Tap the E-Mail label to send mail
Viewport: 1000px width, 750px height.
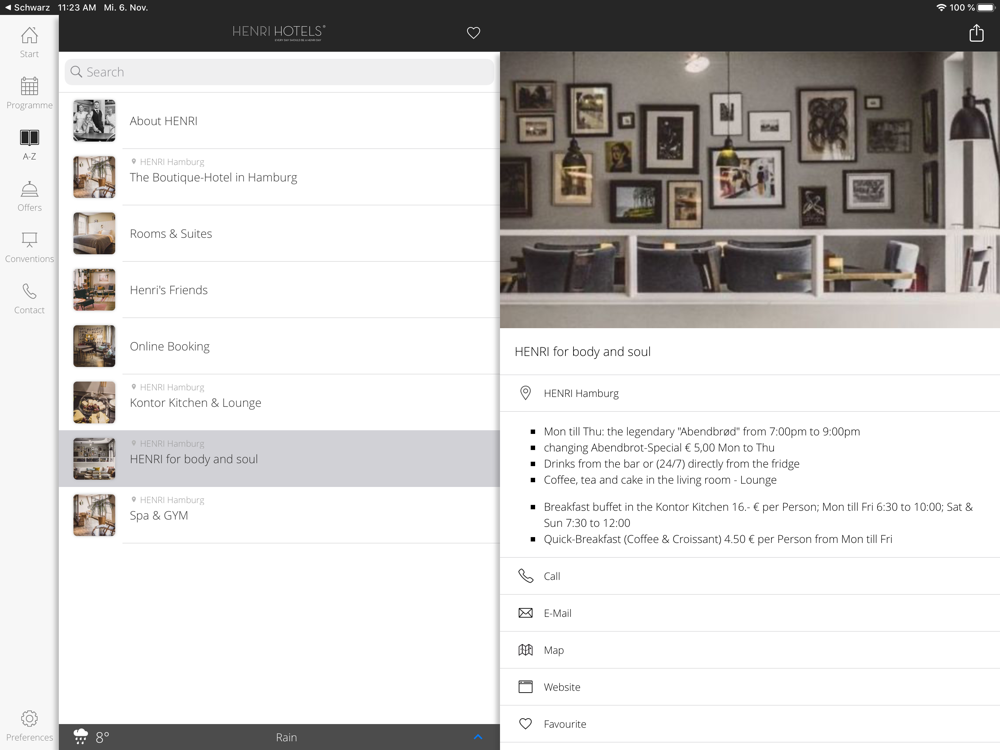click(557, 613)
